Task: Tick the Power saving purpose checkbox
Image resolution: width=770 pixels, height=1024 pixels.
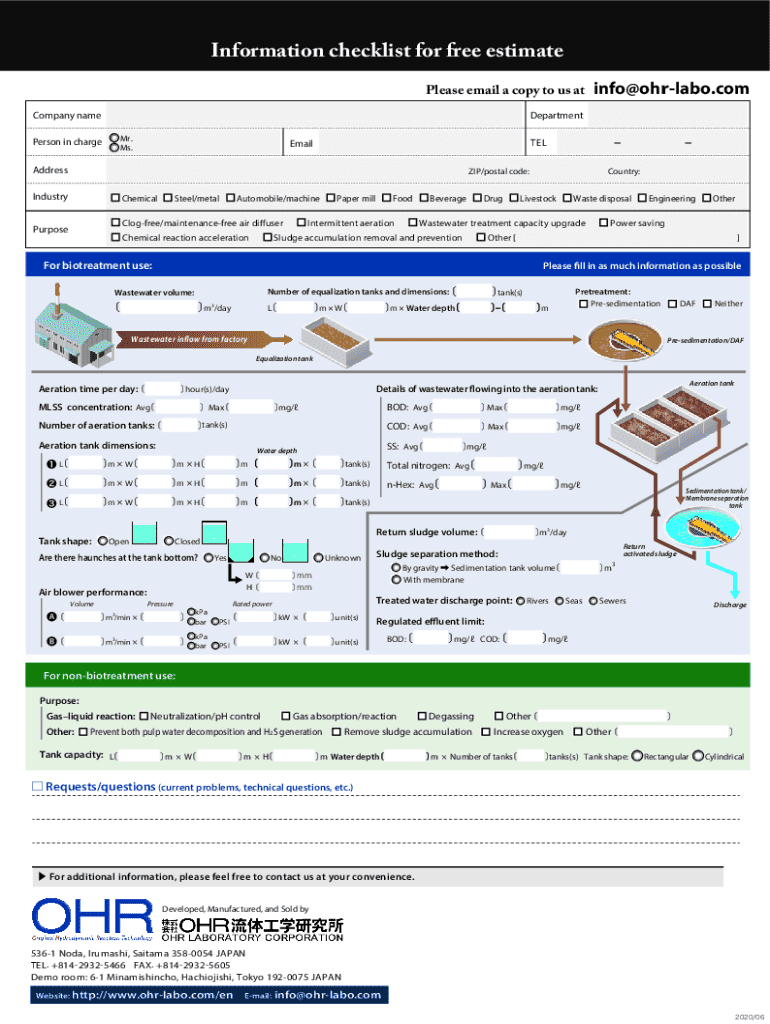Action: pyautogui.click(x=602, y=223)
